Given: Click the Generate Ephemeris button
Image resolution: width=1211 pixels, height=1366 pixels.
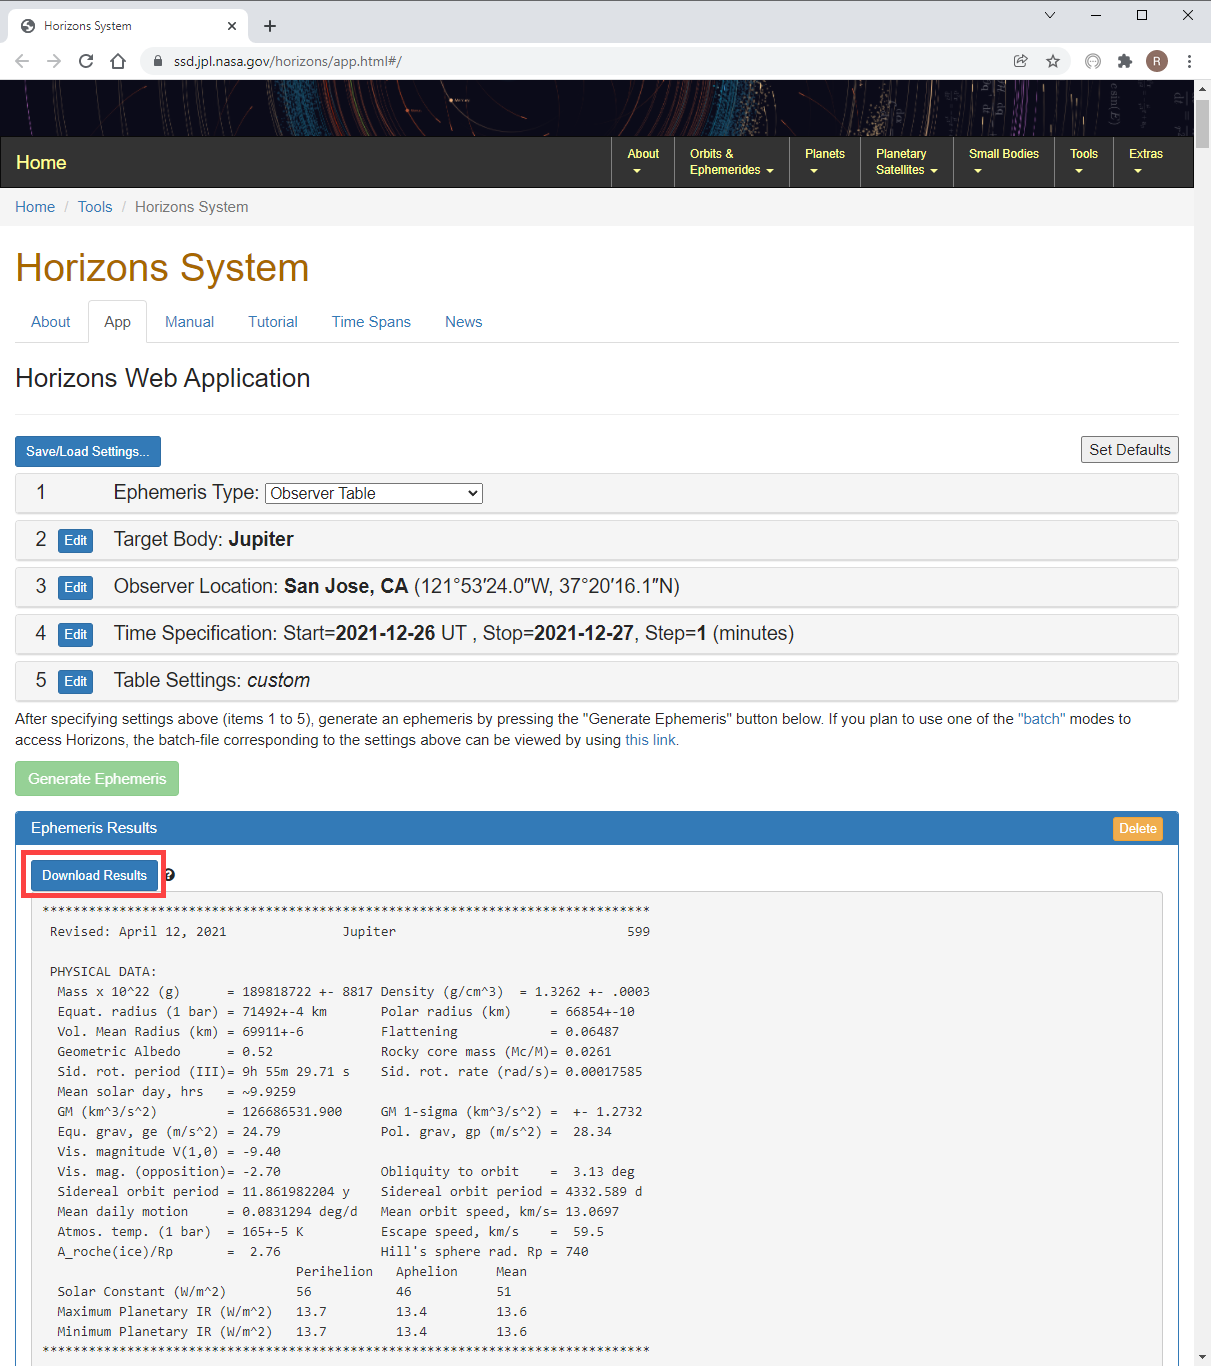Looking at the screenshot, I should pyautogui.click(x=97, y=779).
